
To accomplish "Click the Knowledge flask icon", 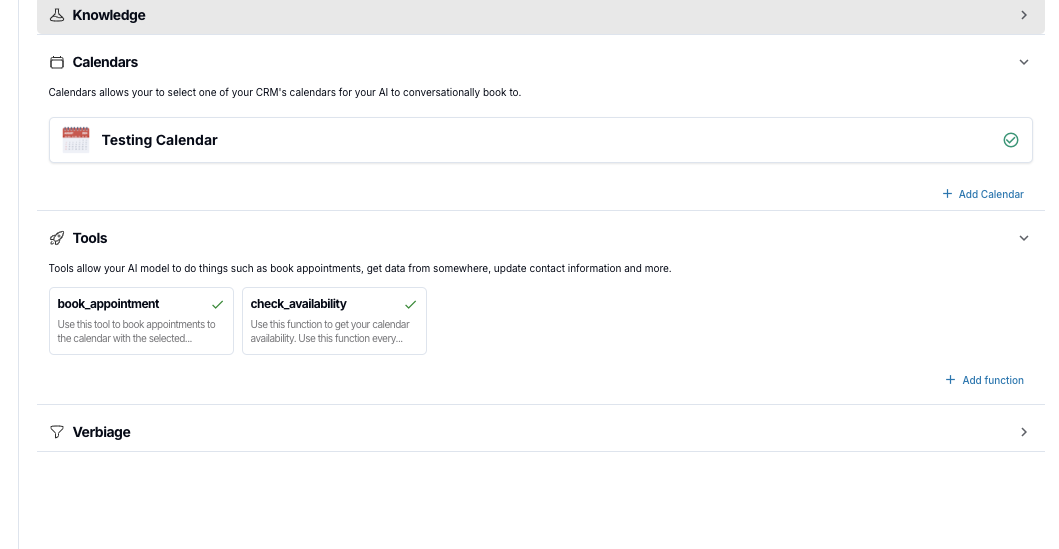I will point(57,15).
